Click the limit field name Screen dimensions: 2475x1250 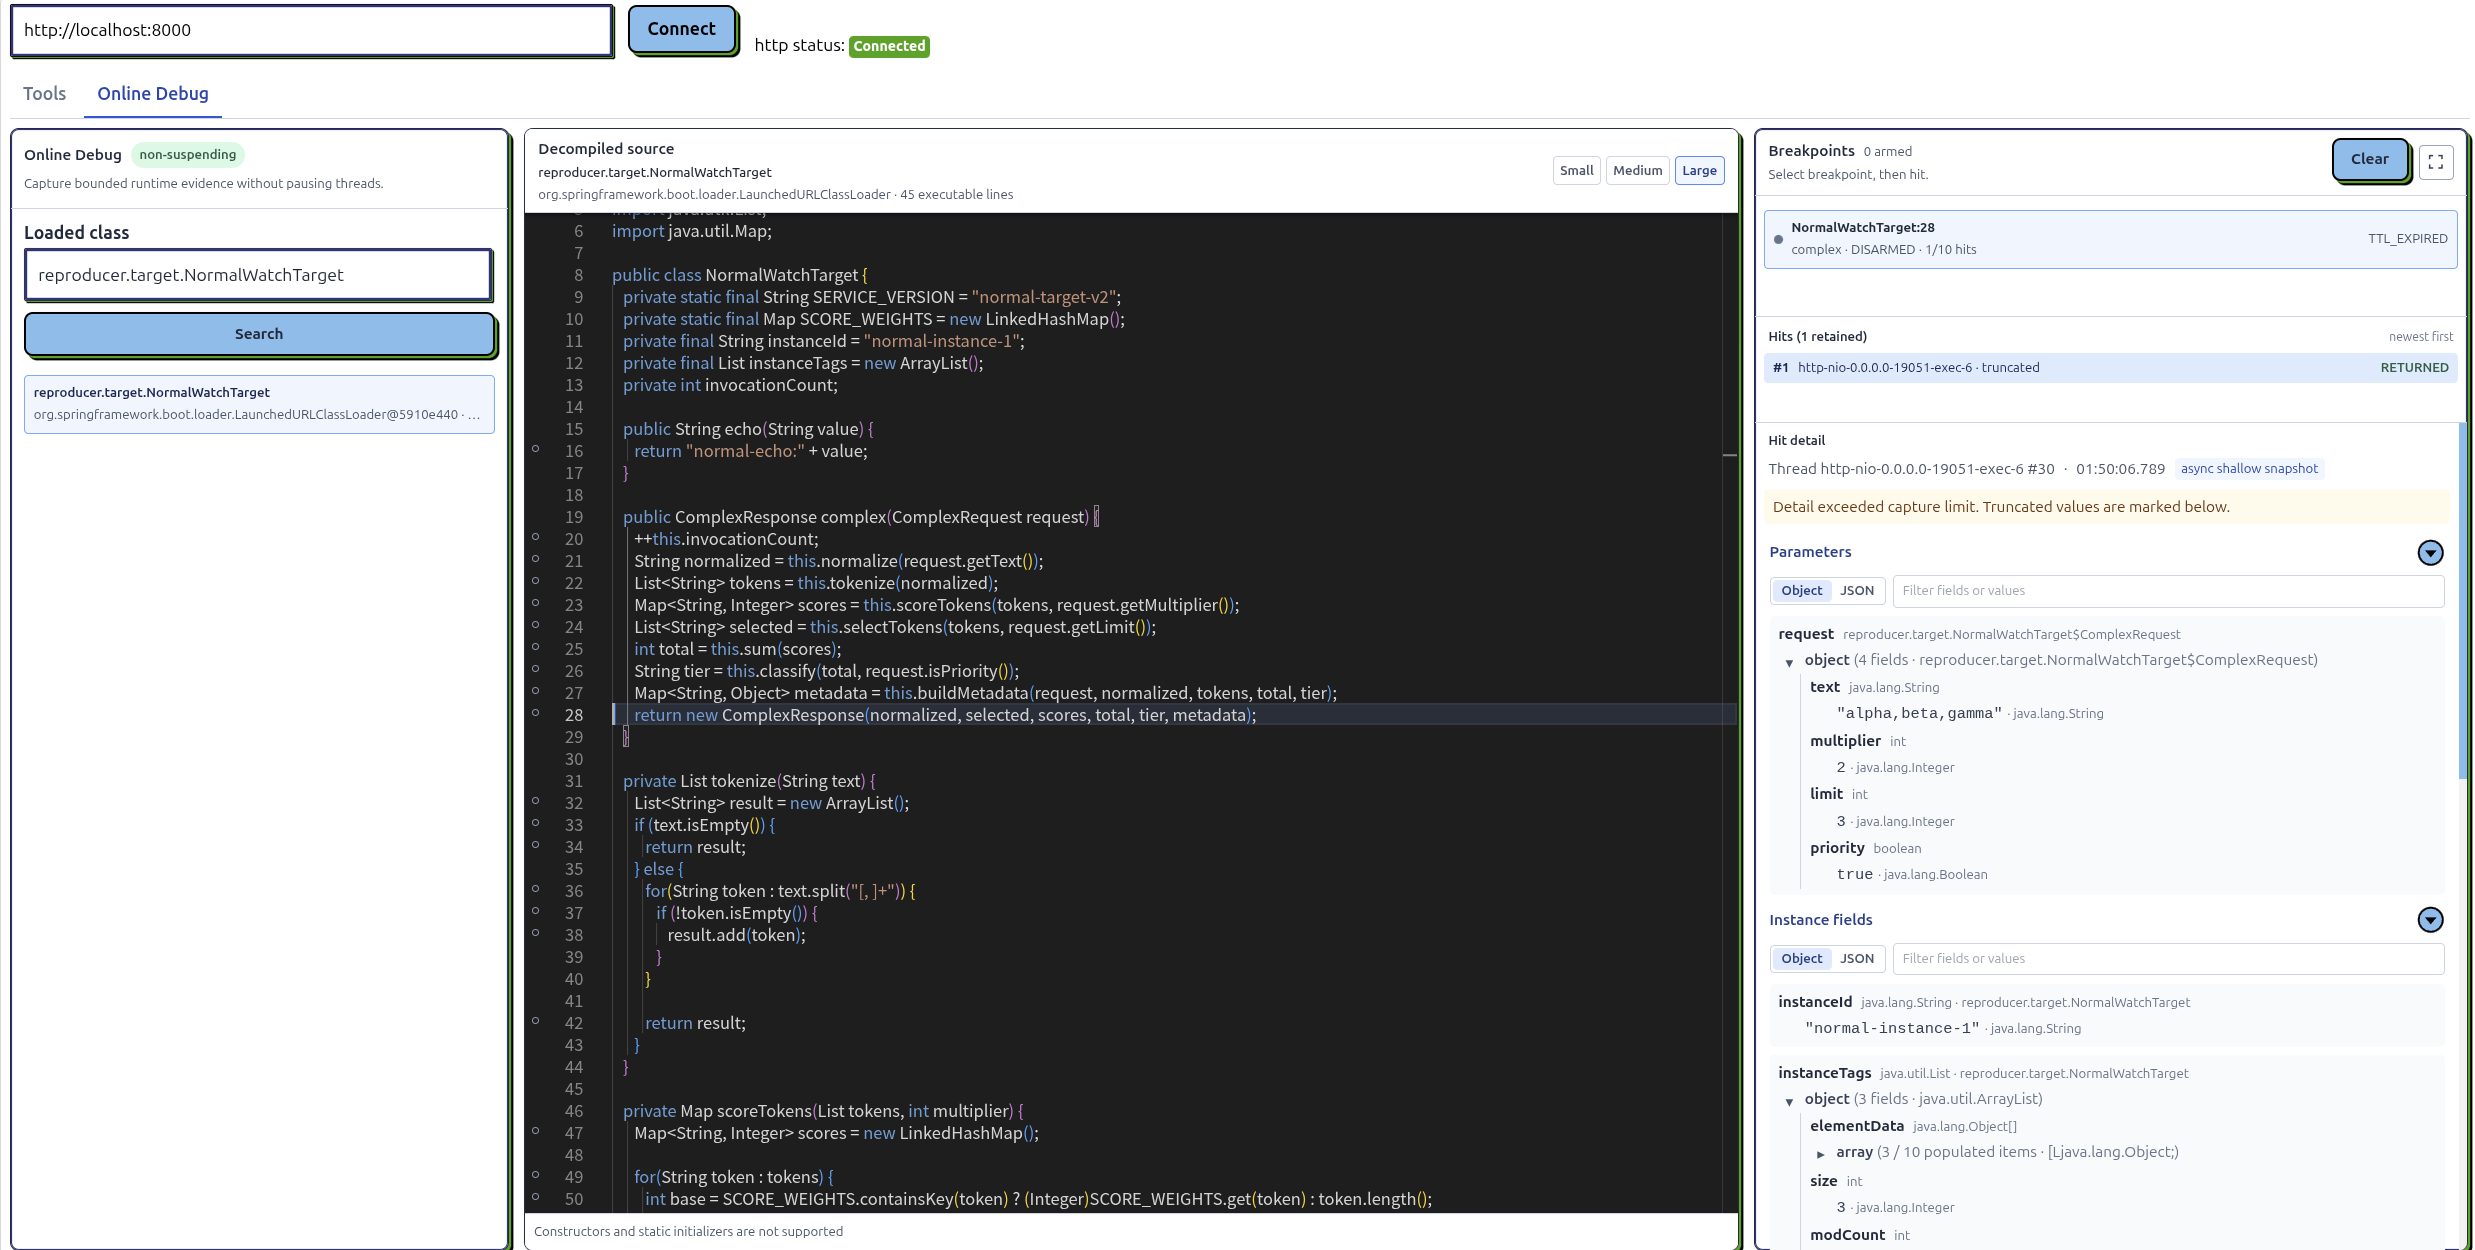(x=1826, y=794)
